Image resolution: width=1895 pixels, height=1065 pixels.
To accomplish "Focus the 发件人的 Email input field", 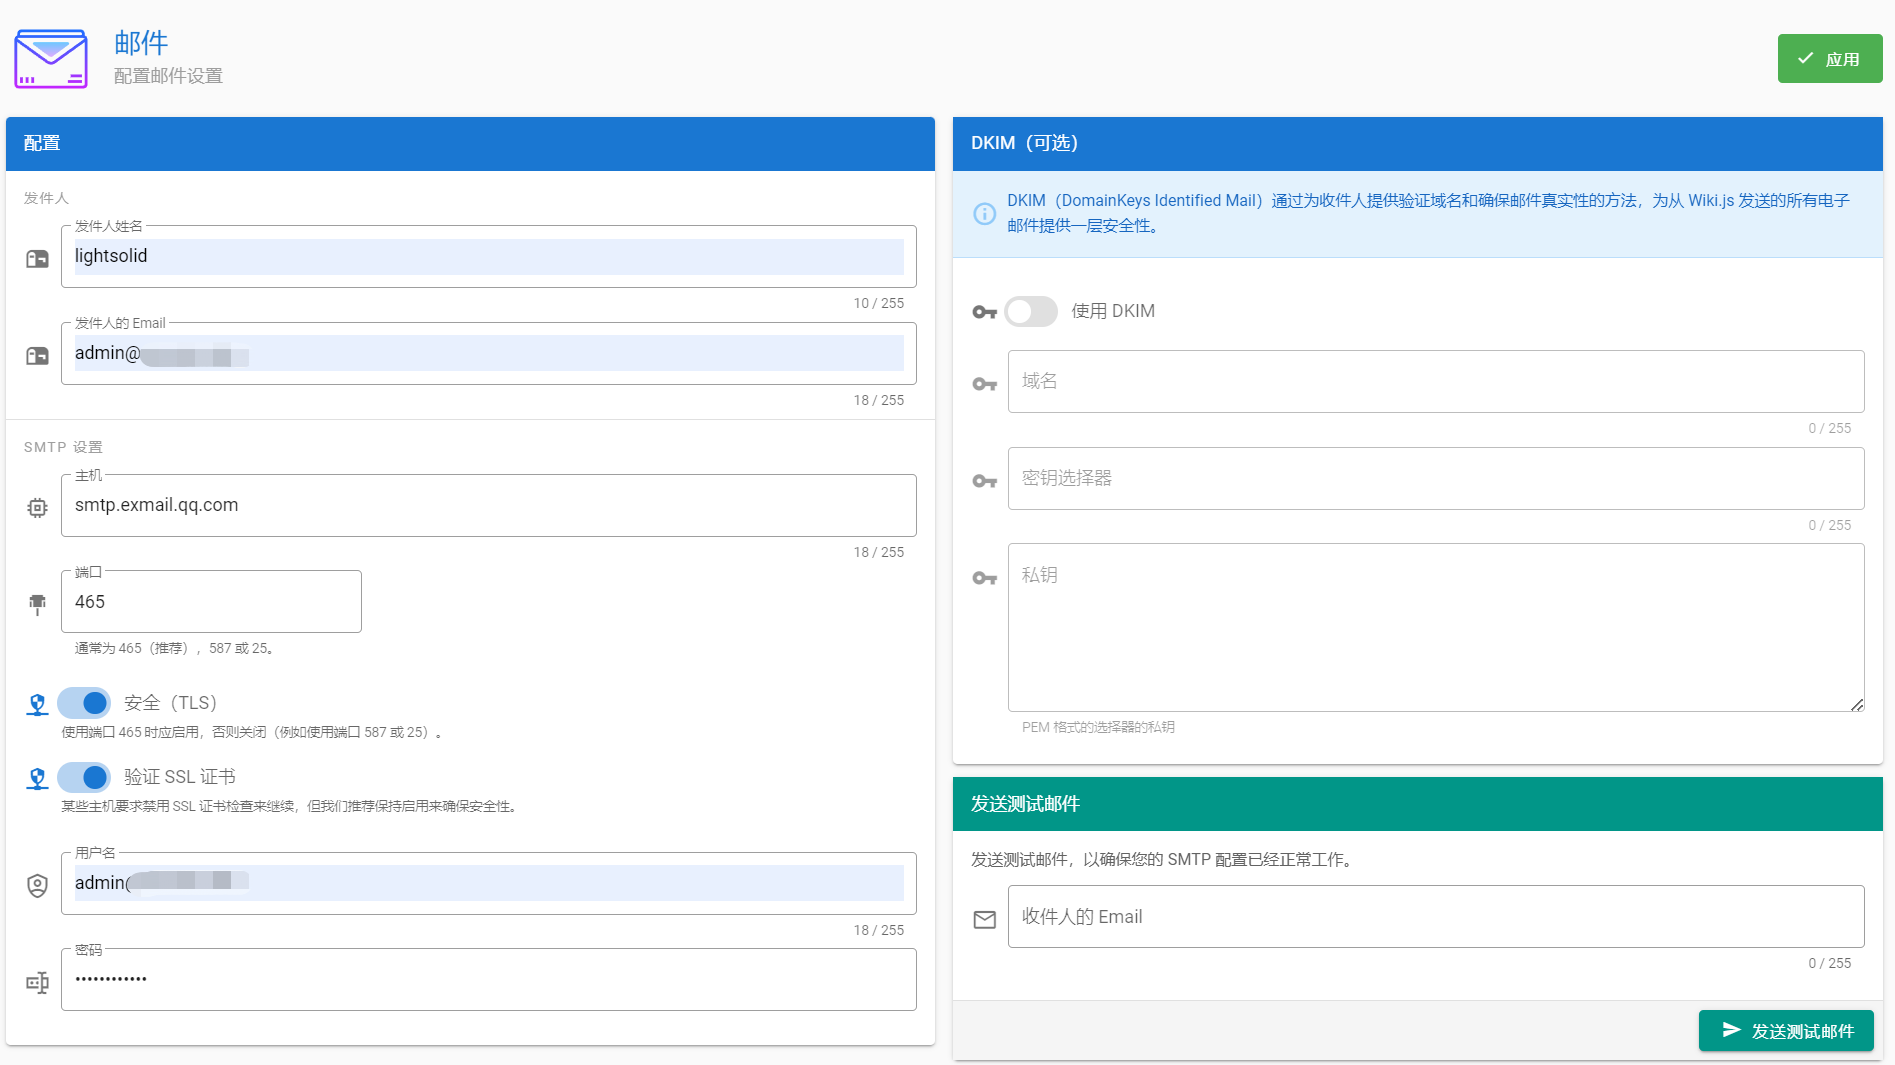I will point(489,354).
